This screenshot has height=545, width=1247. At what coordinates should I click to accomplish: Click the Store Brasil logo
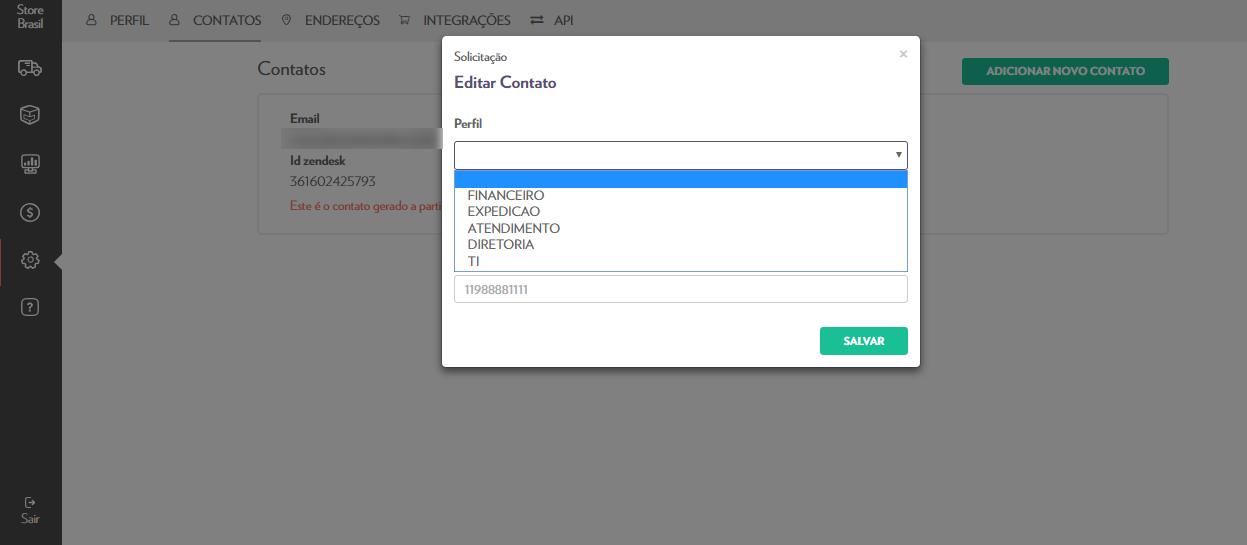coord(30,16)
